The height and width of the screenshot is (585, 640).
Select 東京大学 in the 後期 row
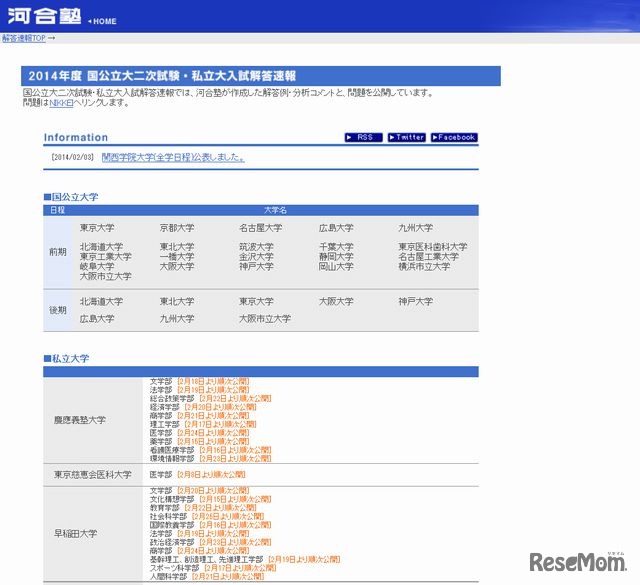[256, 301]
